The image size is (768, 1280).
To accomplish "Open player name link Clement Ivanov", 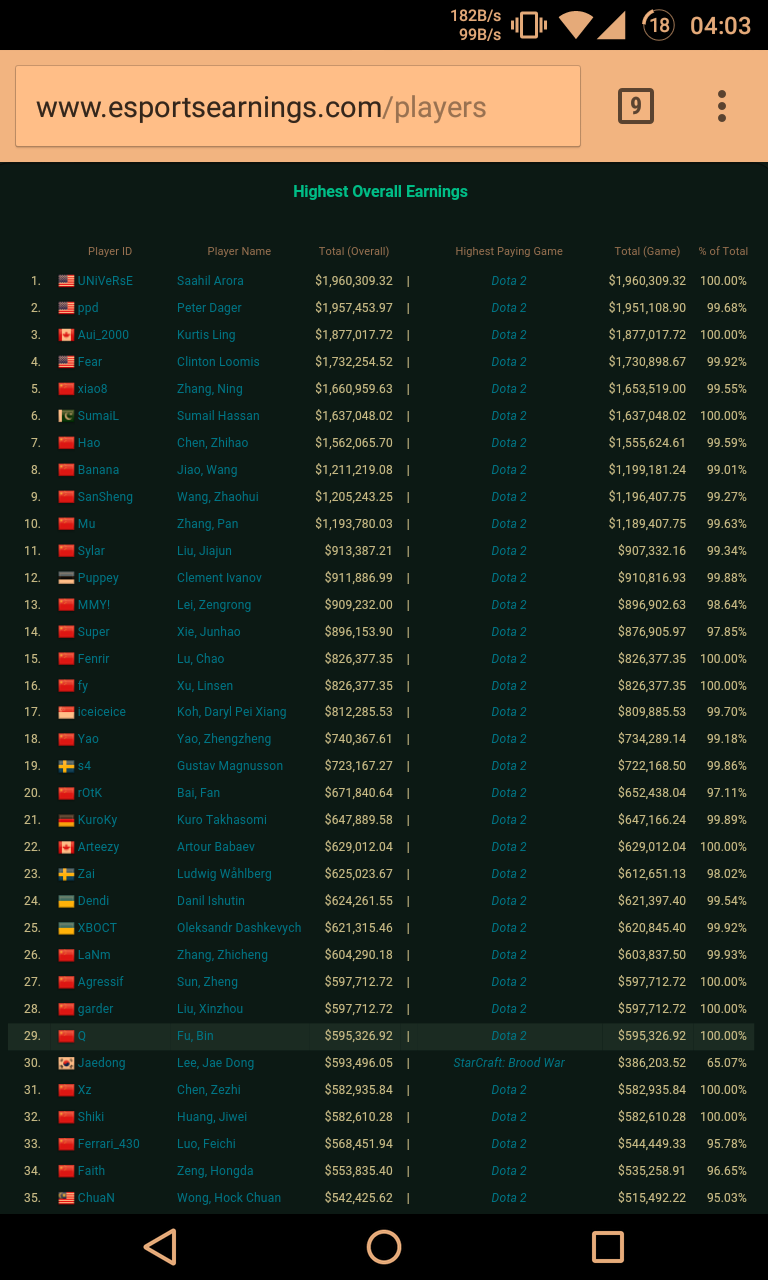I will click(x=219, y=578).
